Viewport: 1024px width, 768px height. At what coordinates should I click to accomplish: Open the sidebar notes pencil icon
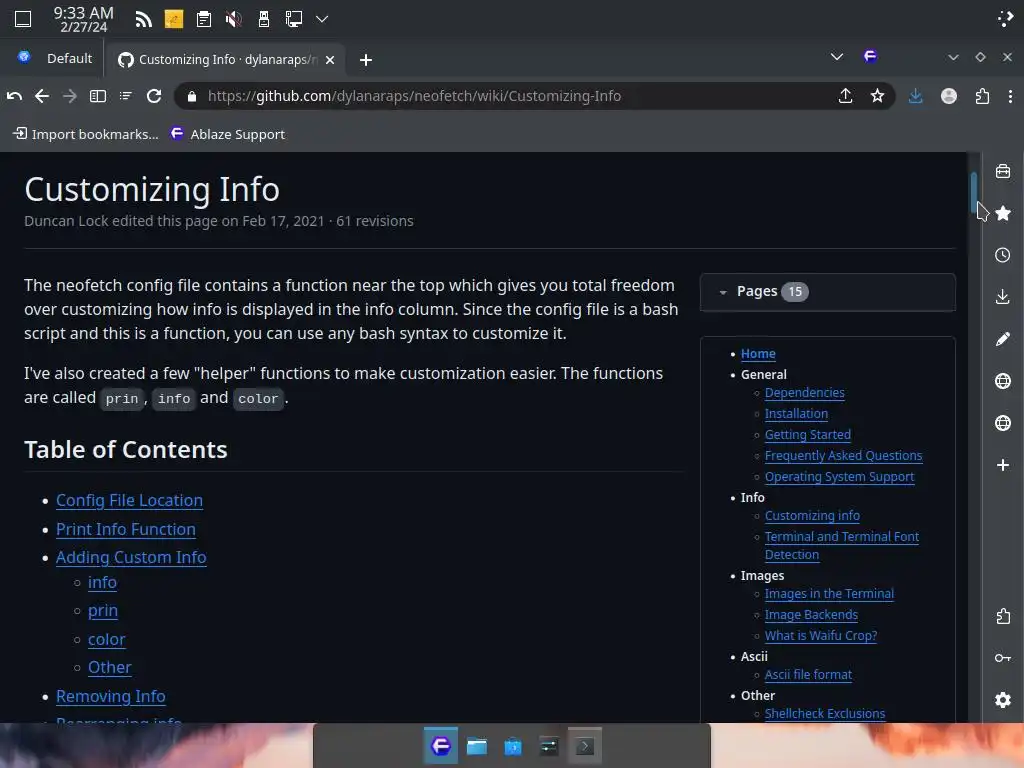coord(1003,339)
